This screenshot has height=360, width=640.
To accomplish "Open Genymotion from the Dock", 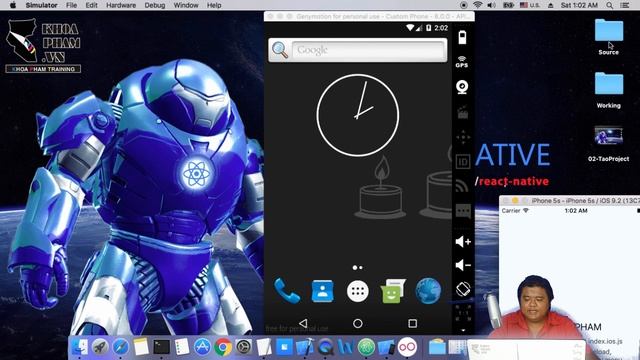I will click(407, 347).
